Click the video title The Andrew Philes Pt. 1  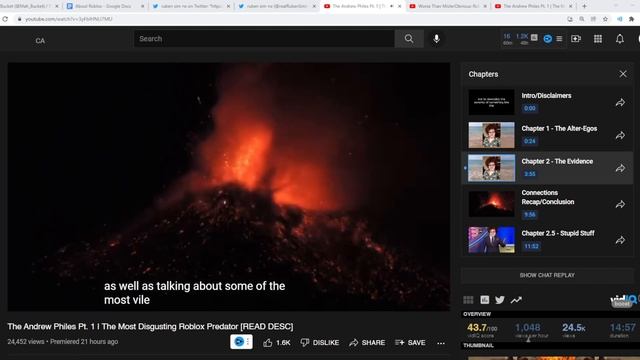point(150,327)
